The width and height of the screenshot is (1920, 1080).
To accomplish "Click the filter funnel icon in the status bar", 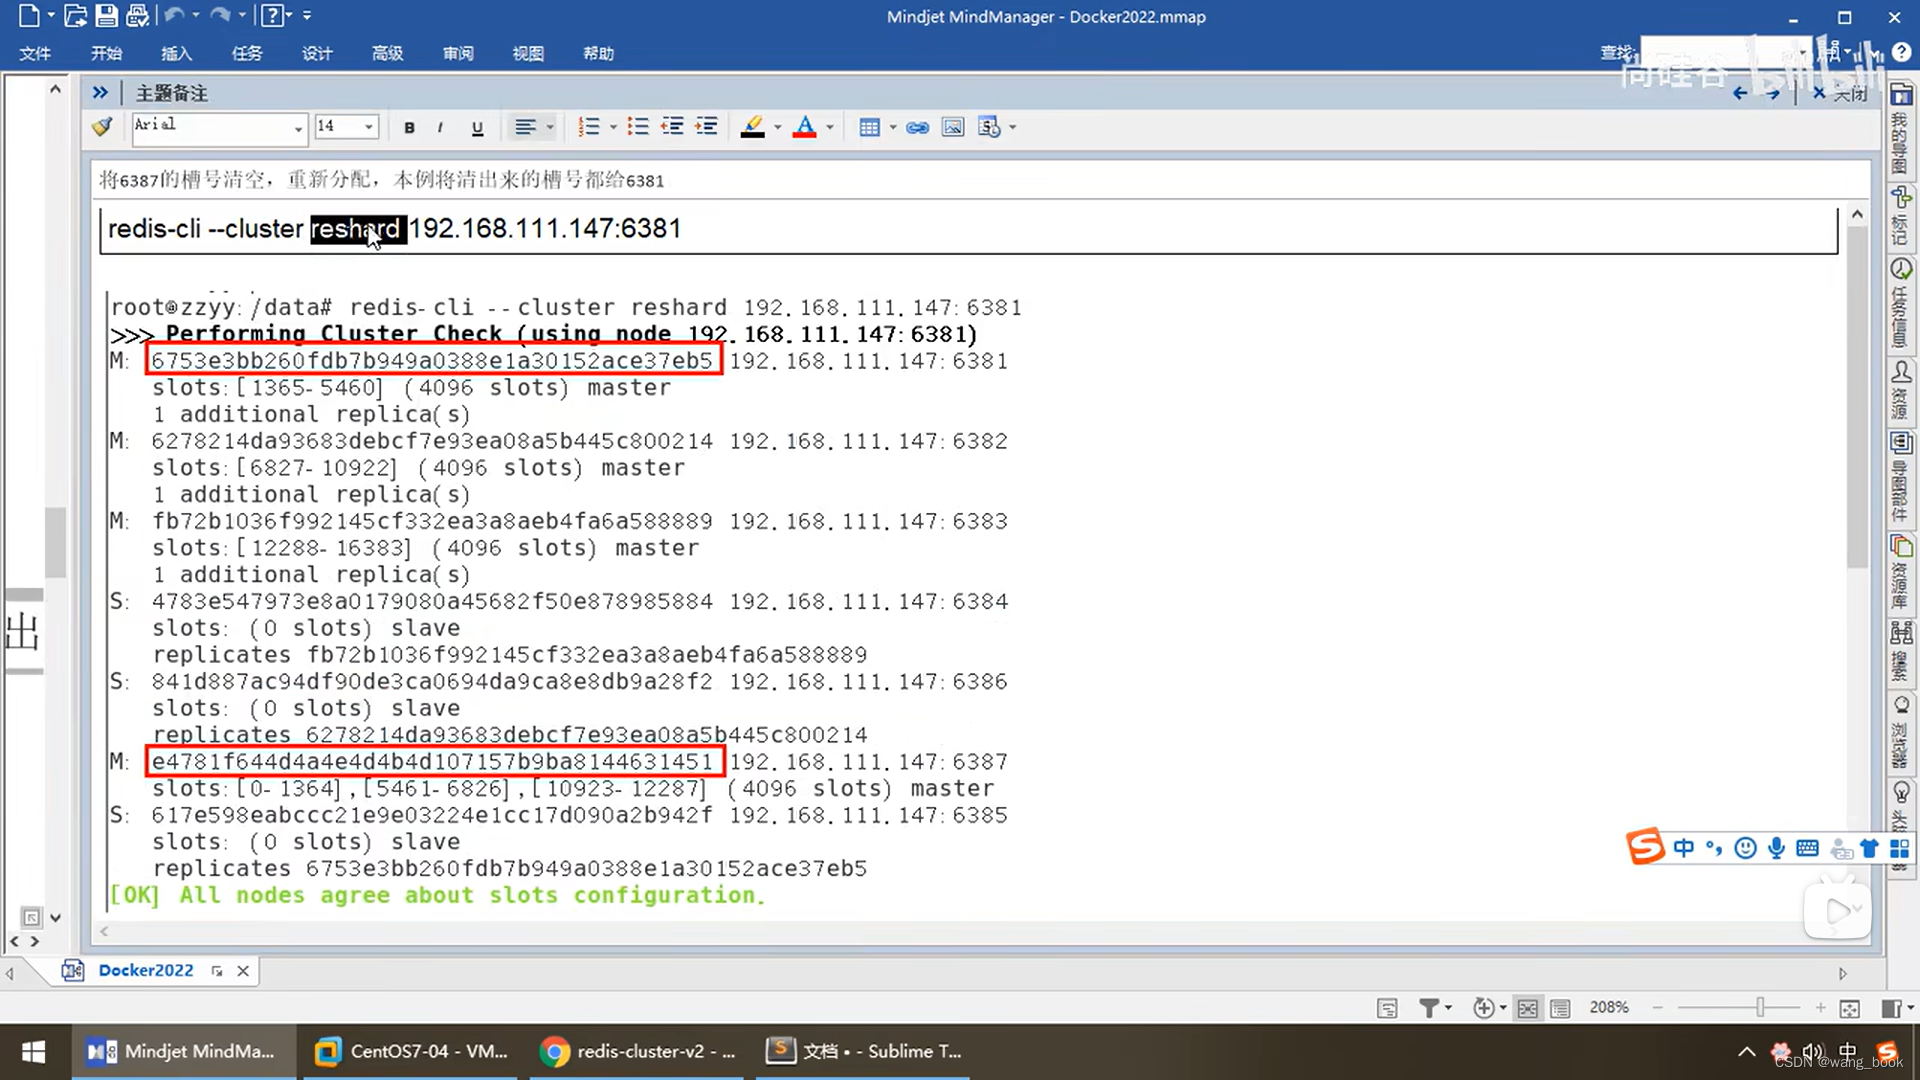I will click(1429, 1008).
